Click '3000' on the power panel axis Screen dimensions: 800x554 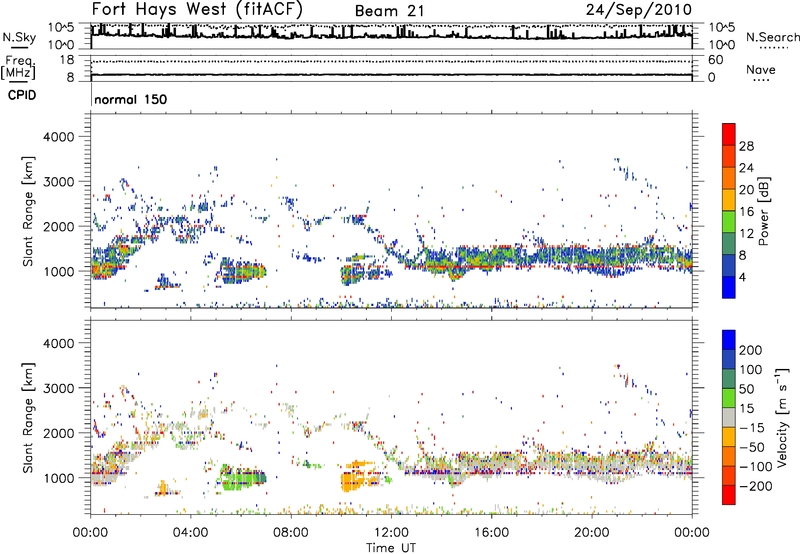pyautogui.click(x=59, y=182)
